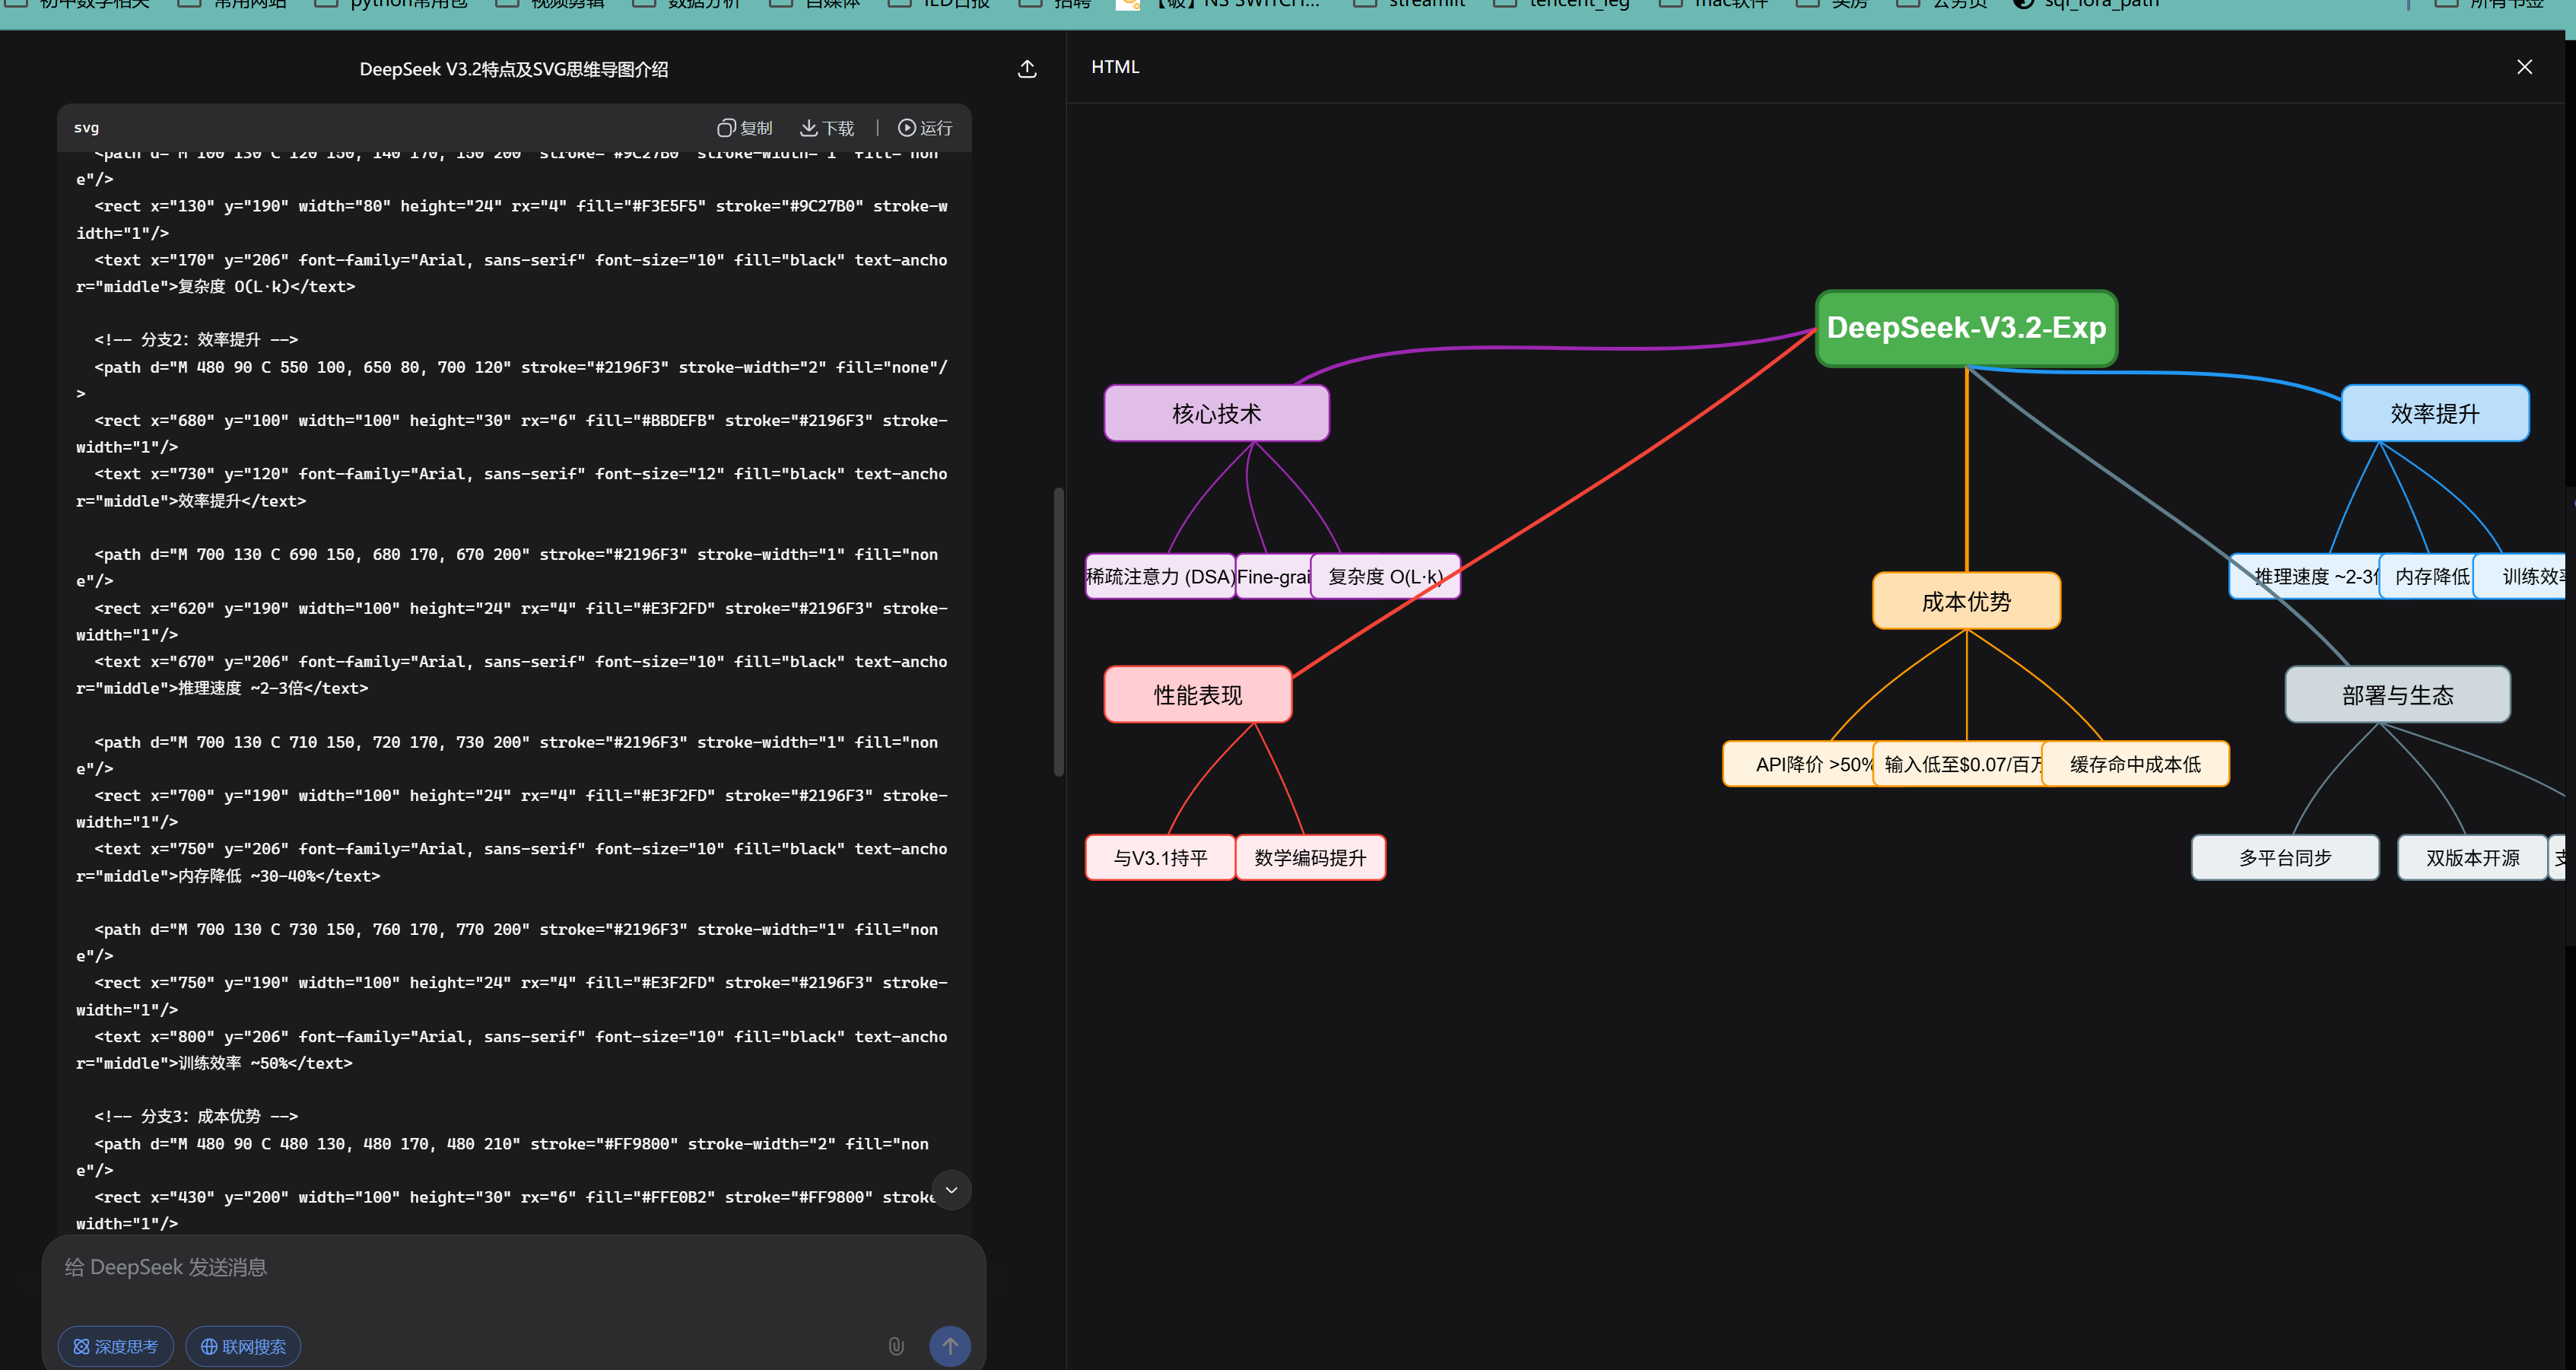Image resolution: width=2576 pixels, height=1370 pixels.
Task: Click the HTML panel tab label
Action: 1115,67
